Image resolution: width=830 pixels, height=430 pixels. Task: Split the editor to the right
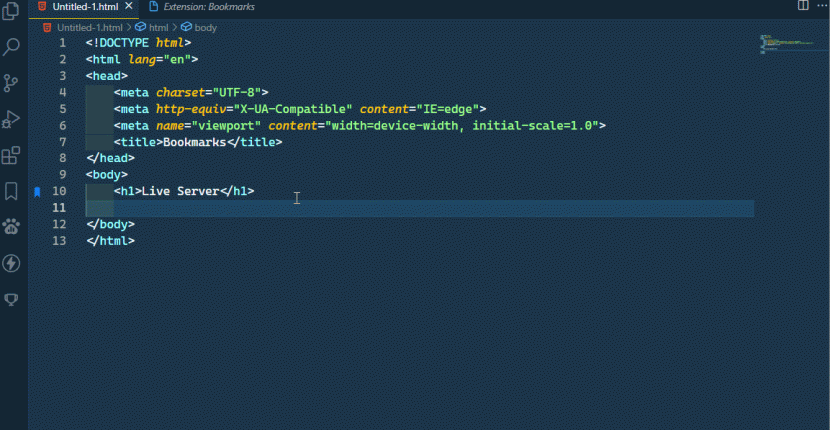[803, 6]
